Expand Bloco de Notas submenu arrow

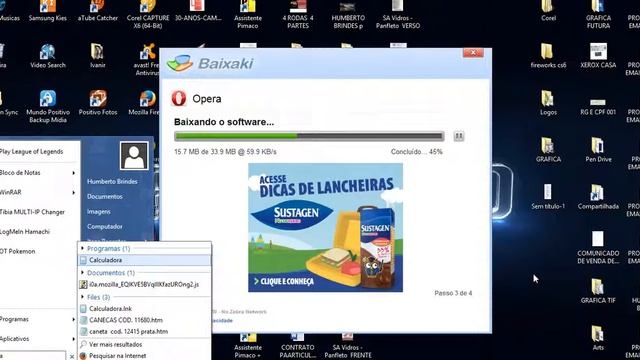point(74,173)
